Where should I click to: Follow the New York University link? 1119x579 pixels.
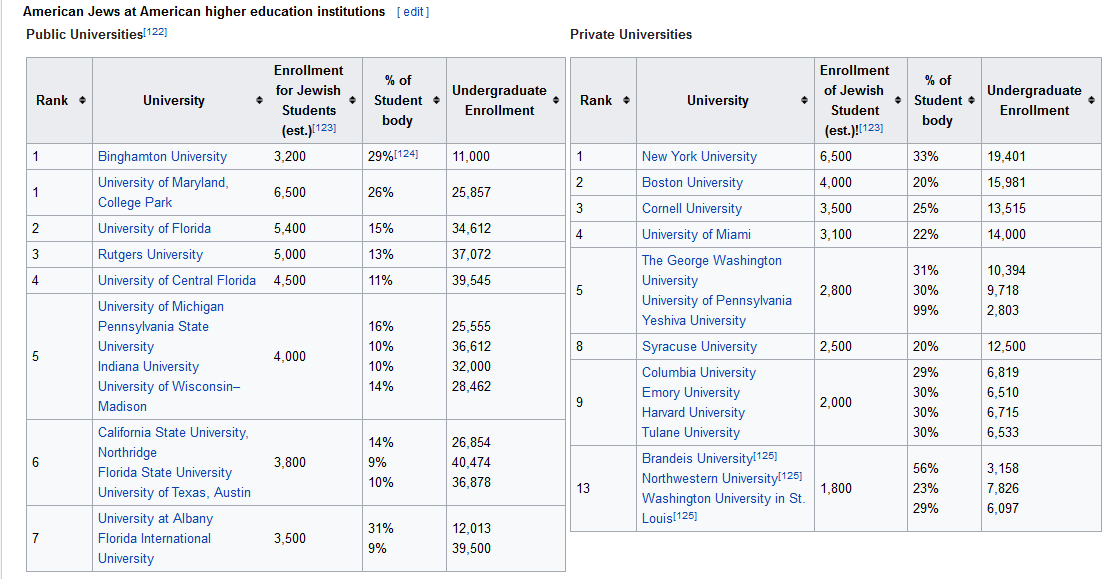699,157
